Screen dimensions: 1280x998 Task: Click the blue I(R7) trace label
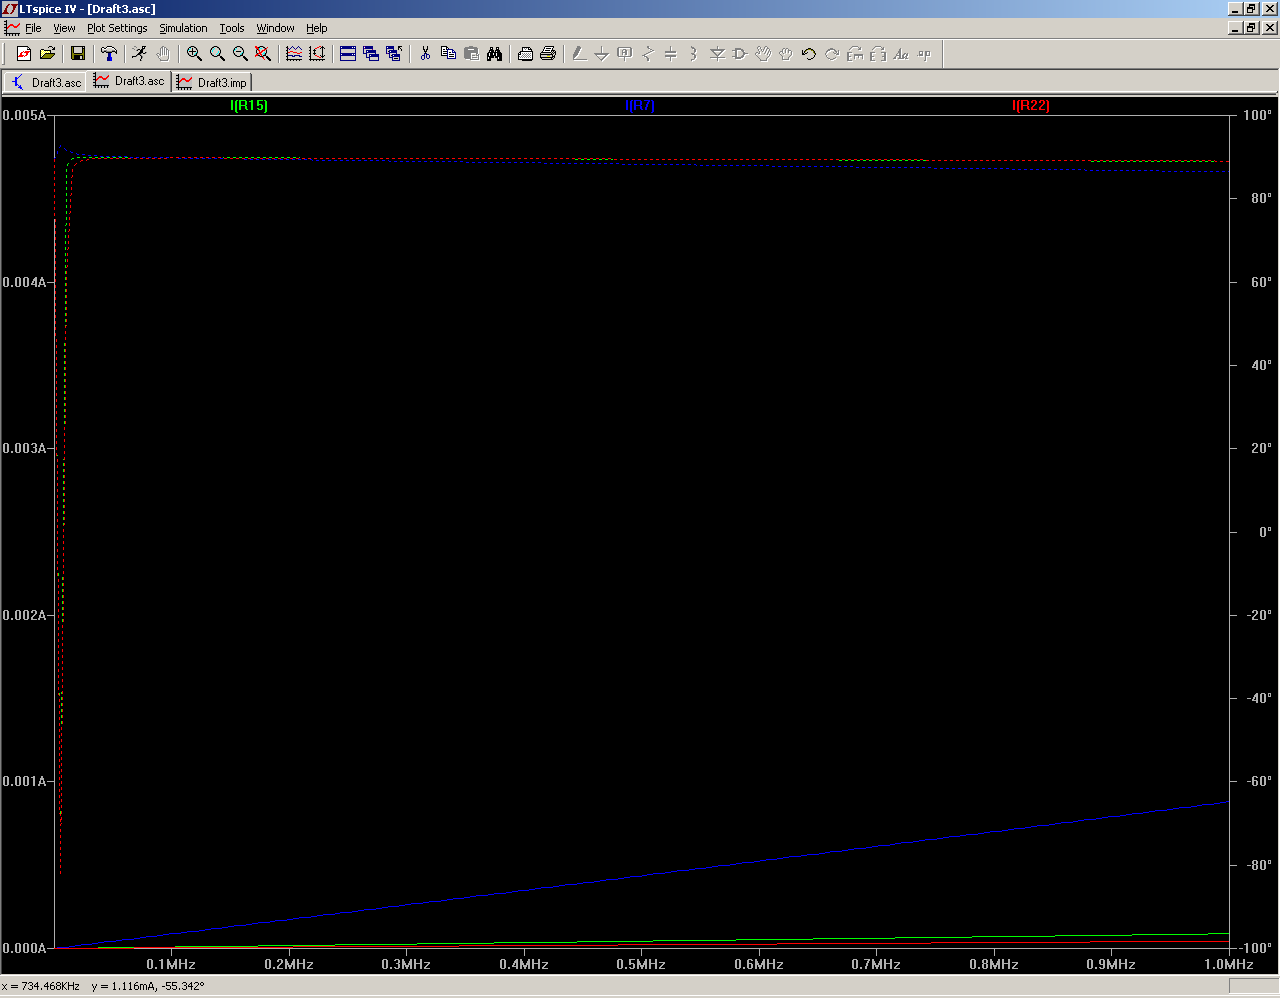point(640,105)
